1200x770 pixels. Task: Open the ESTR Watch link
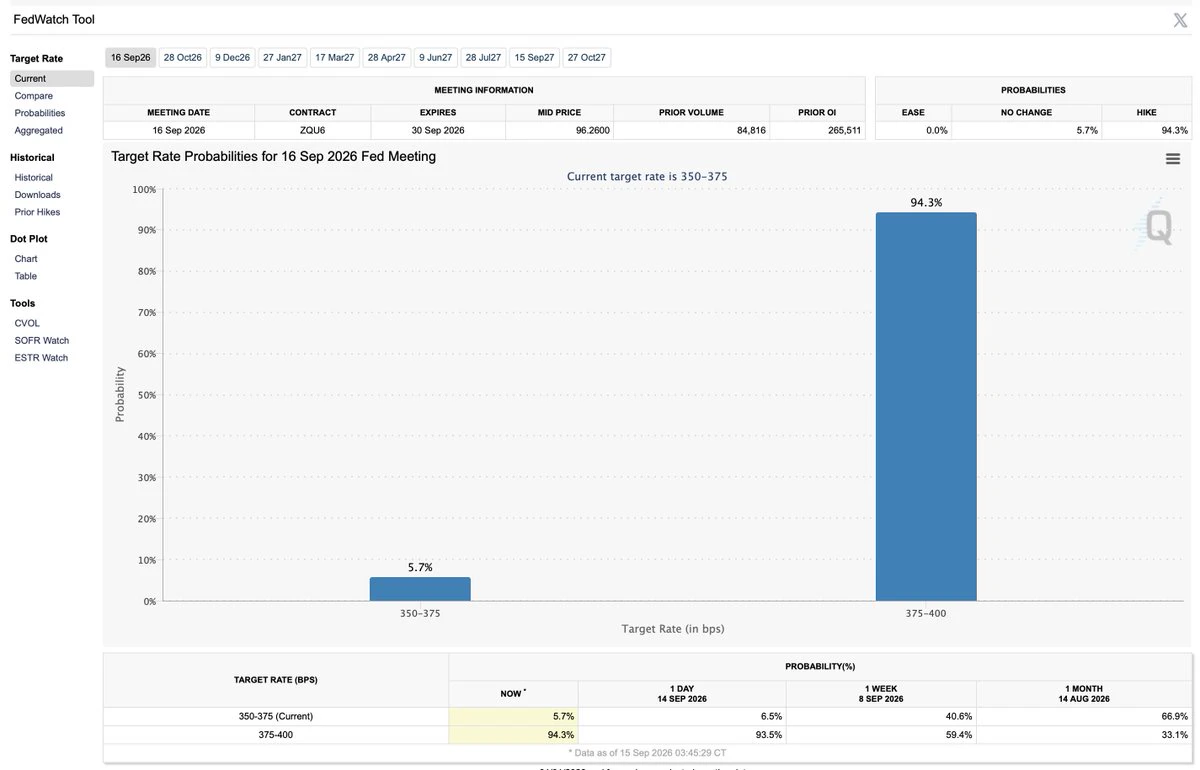coord(42,357)
